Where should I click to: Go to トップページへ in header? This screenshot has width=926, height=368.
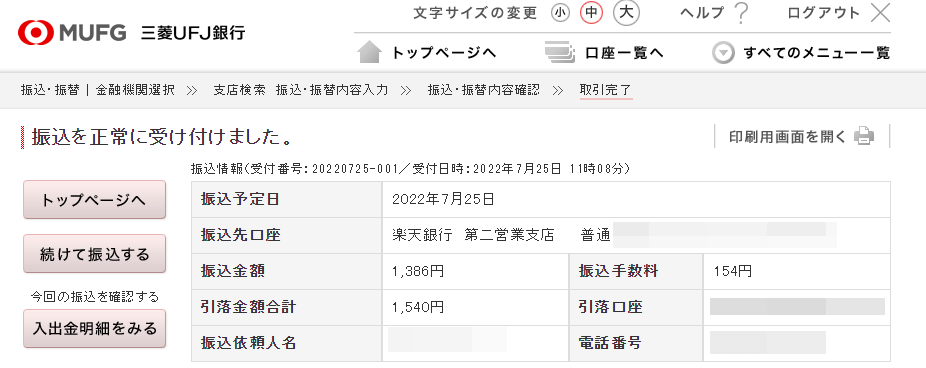click(444, 53)
